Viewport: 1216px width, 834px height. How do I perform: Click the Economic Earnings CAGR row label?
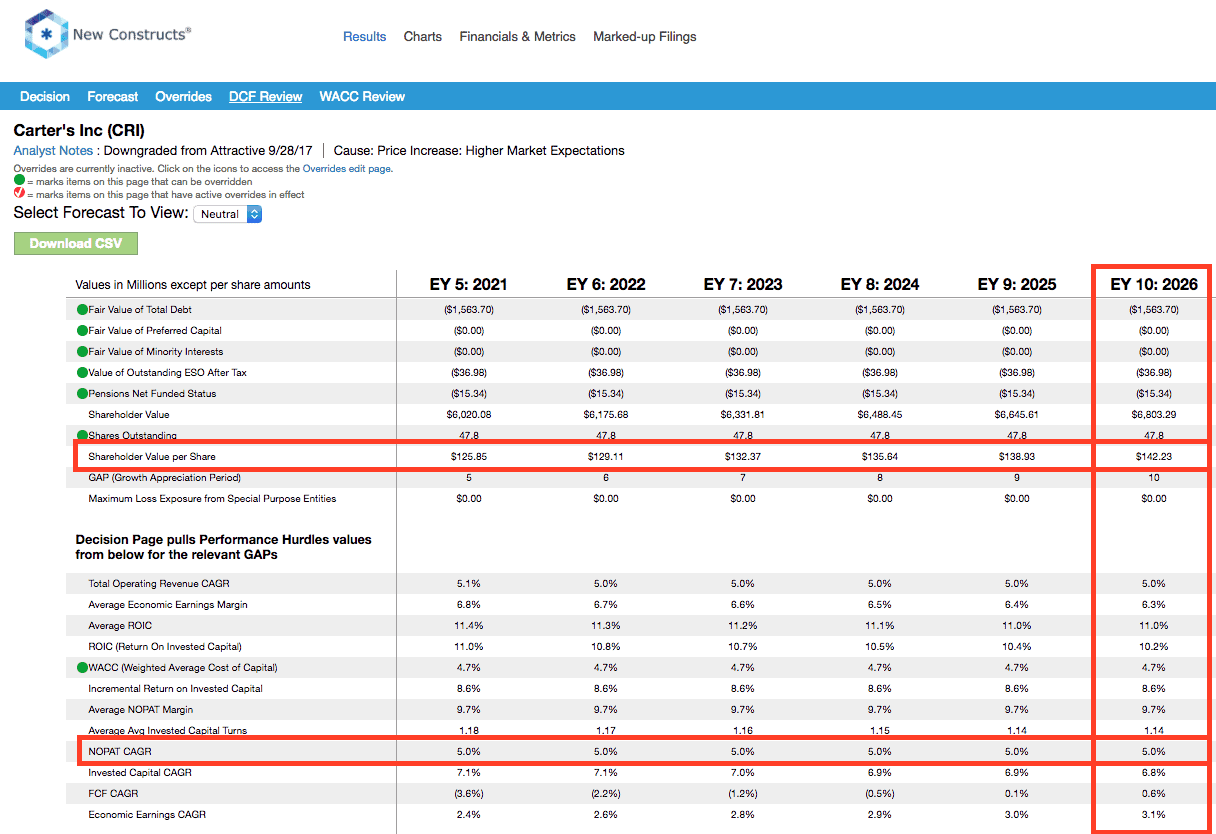(147, 815)
